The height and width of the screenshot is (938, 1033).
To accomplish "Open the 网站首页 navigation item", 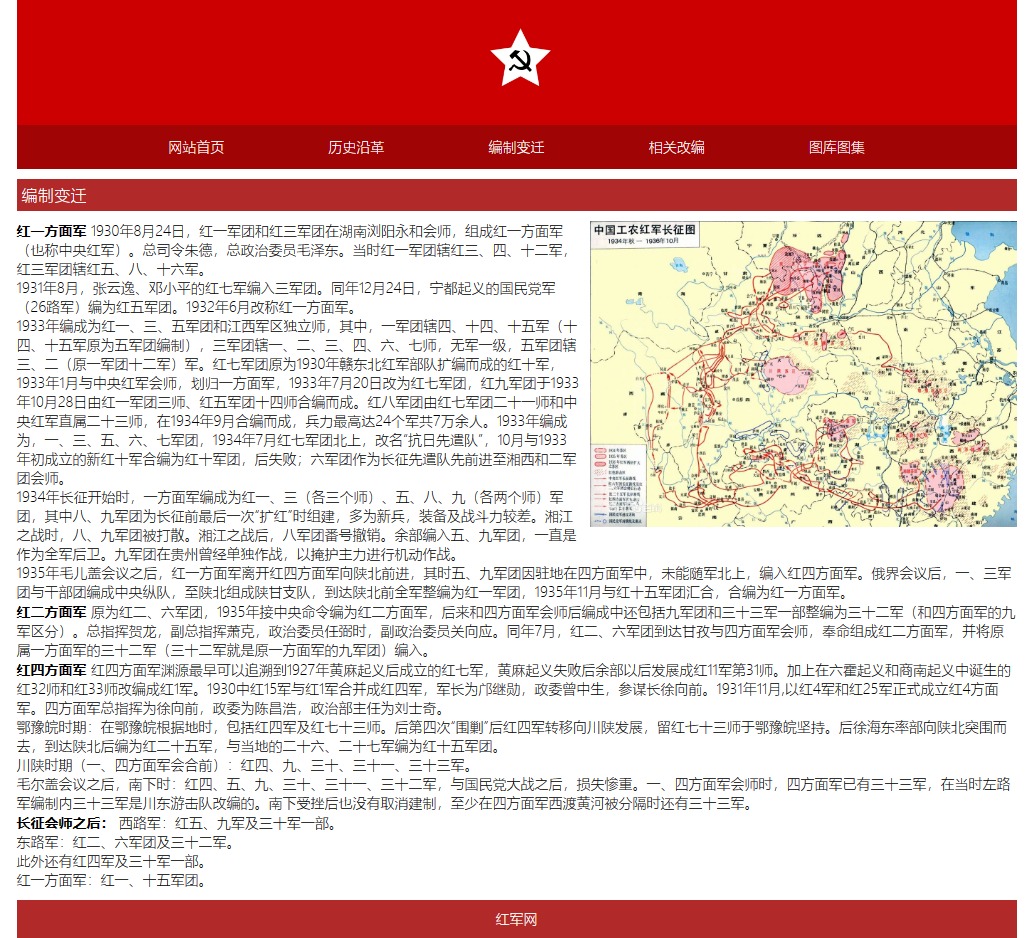I will pos(196,147).
